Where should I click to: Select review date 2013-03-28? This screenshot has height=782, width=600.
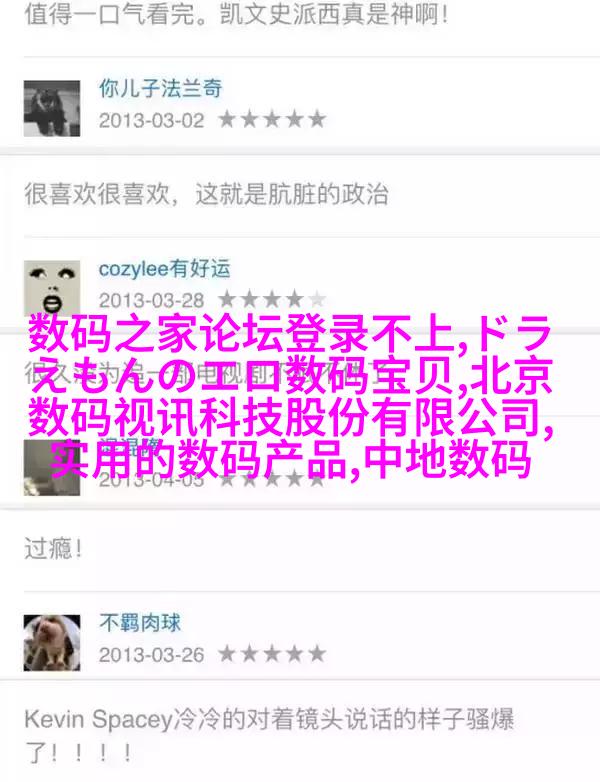[152, 300]
